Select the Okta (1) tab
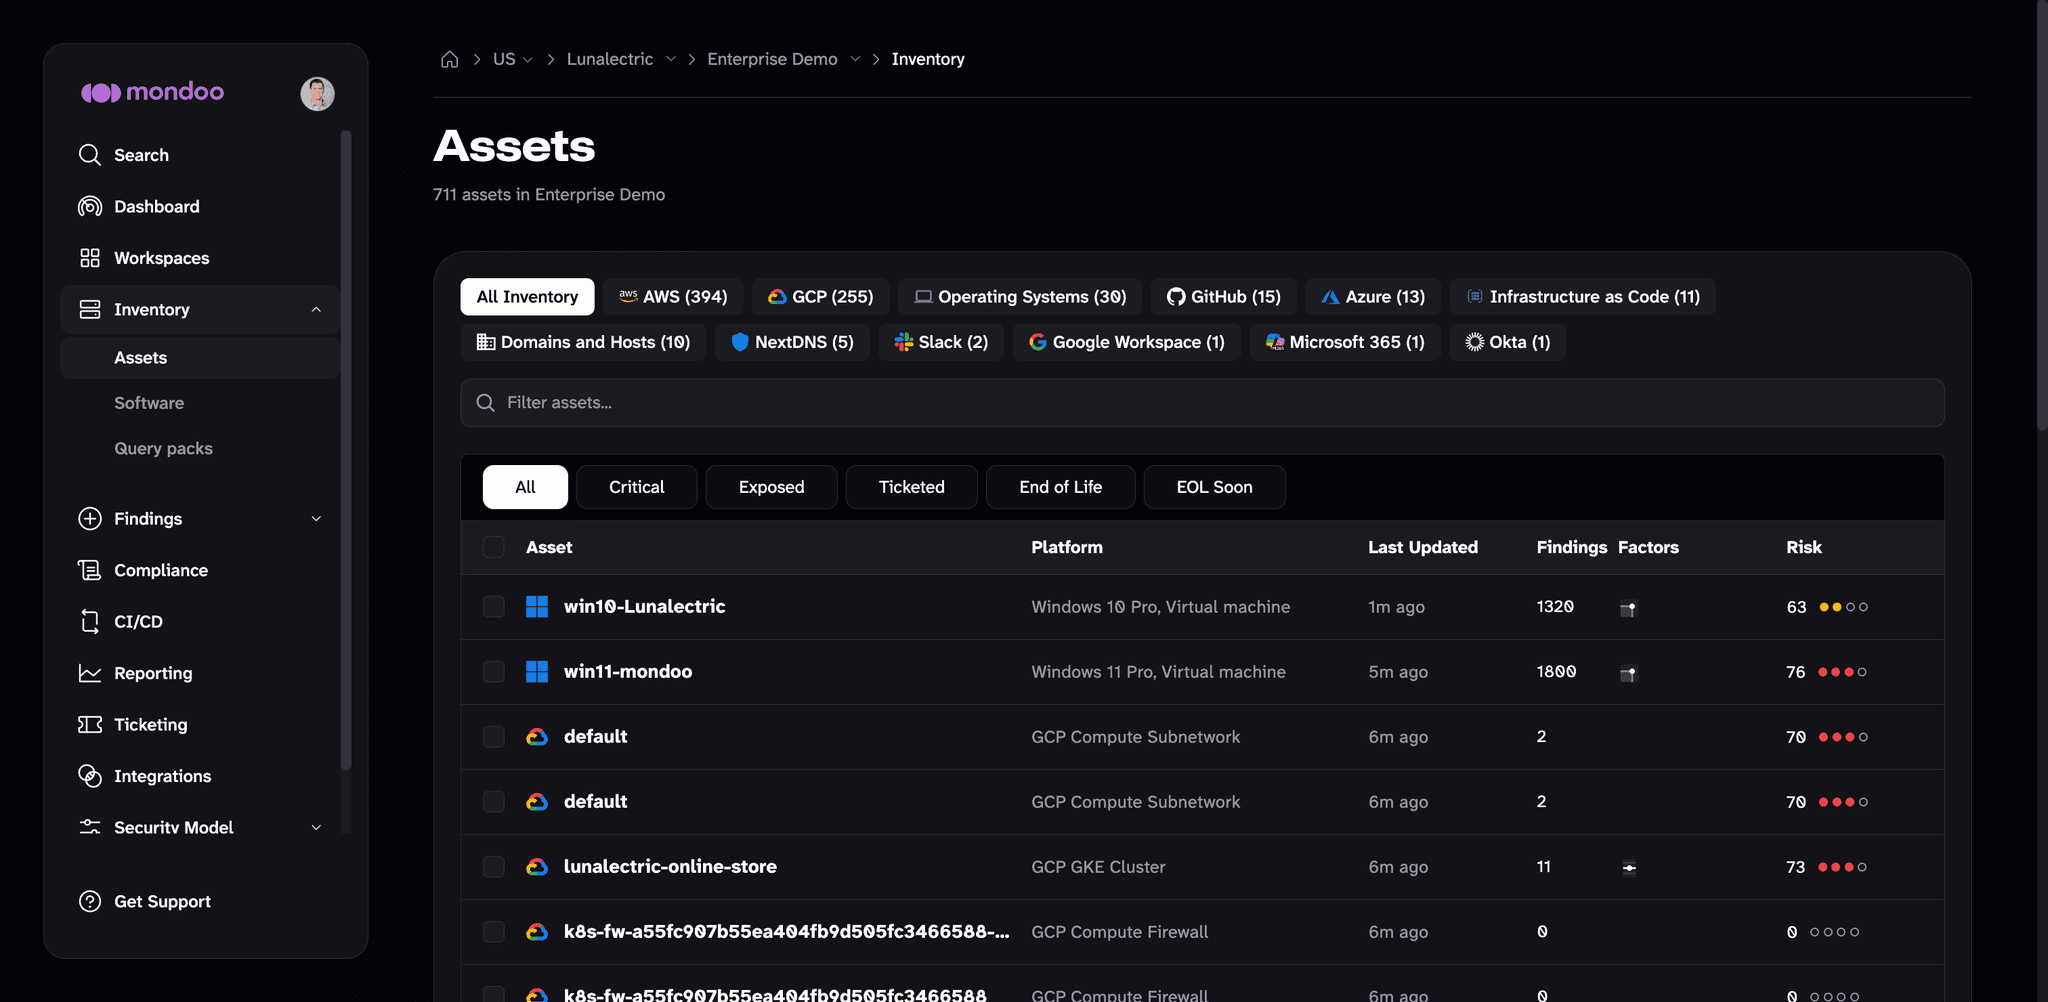2048x1002 pixels. click(1508, 342)
